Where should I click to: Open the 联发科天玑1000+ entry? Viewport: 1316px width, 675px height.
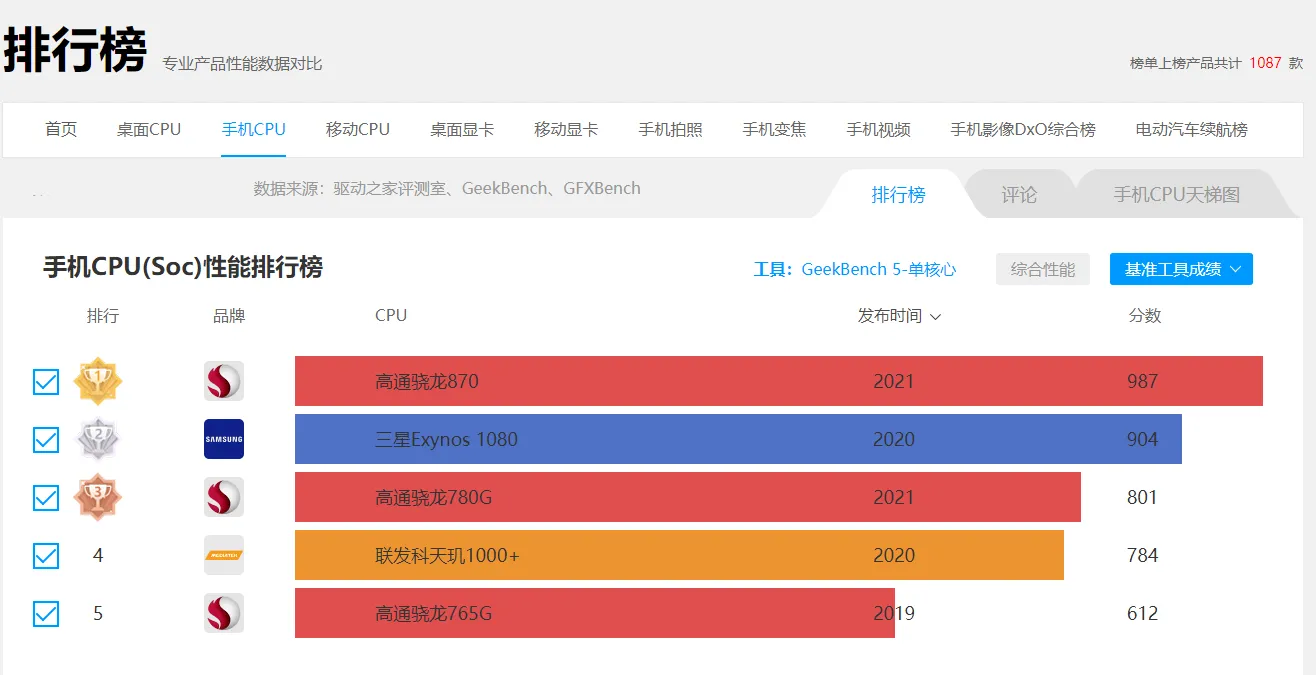pos(448,555)
